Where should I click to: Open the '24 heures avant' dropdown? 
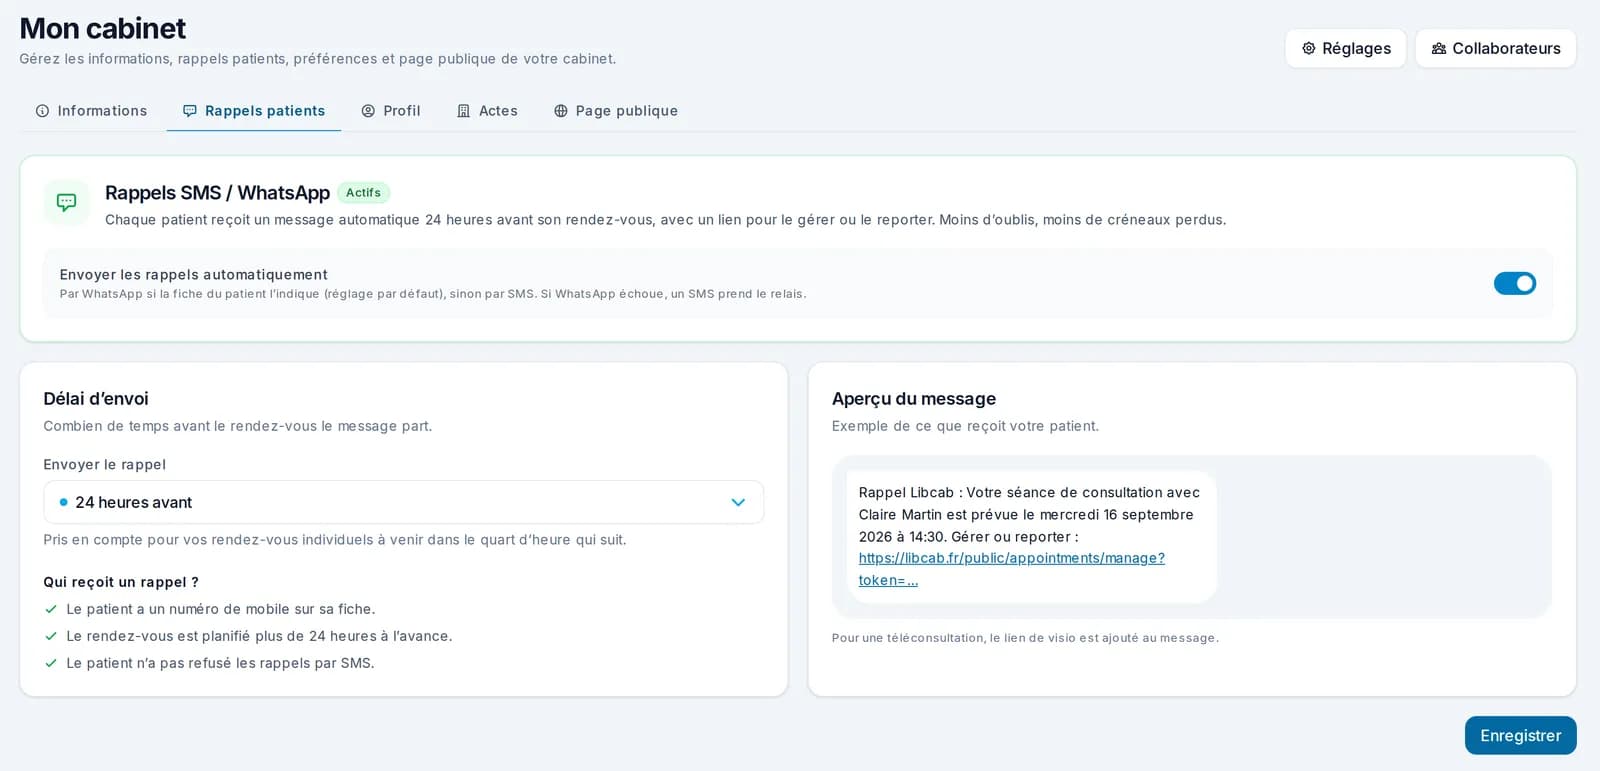click(403, 502)
